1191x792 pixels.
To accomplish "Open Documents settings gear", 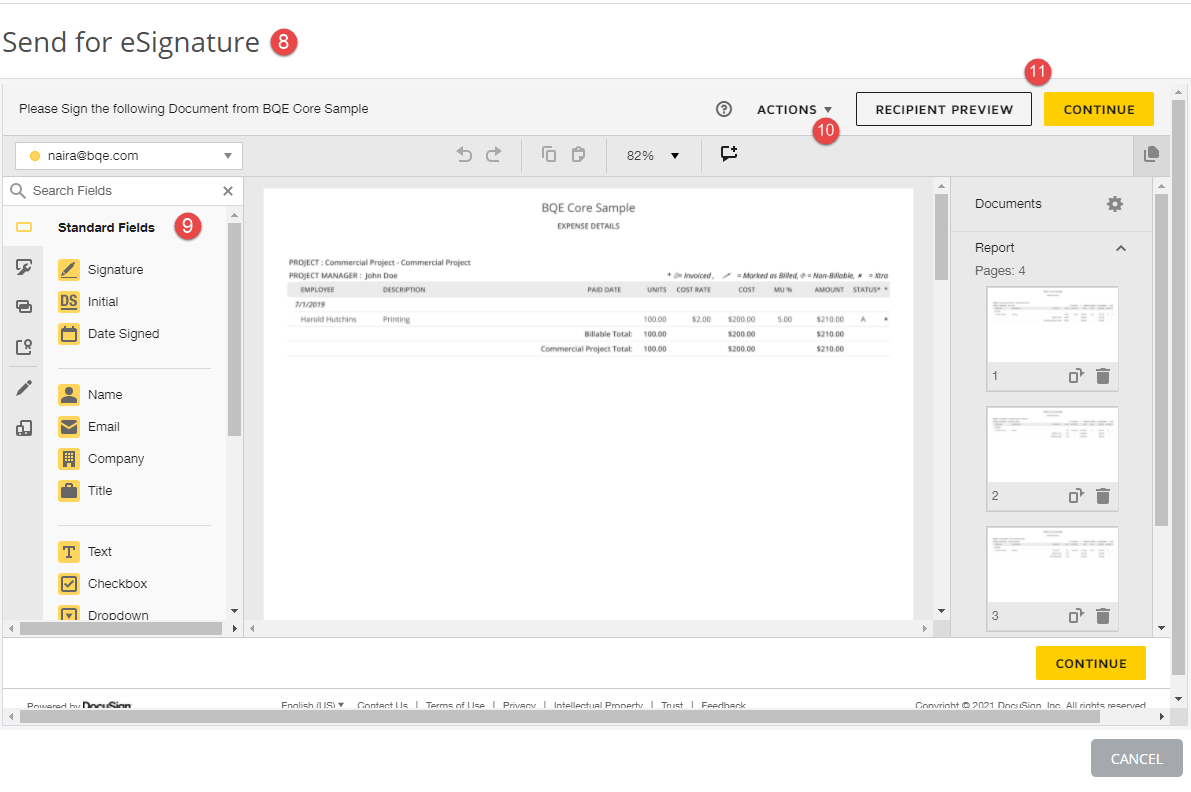I will click(x=1114, y=204).
